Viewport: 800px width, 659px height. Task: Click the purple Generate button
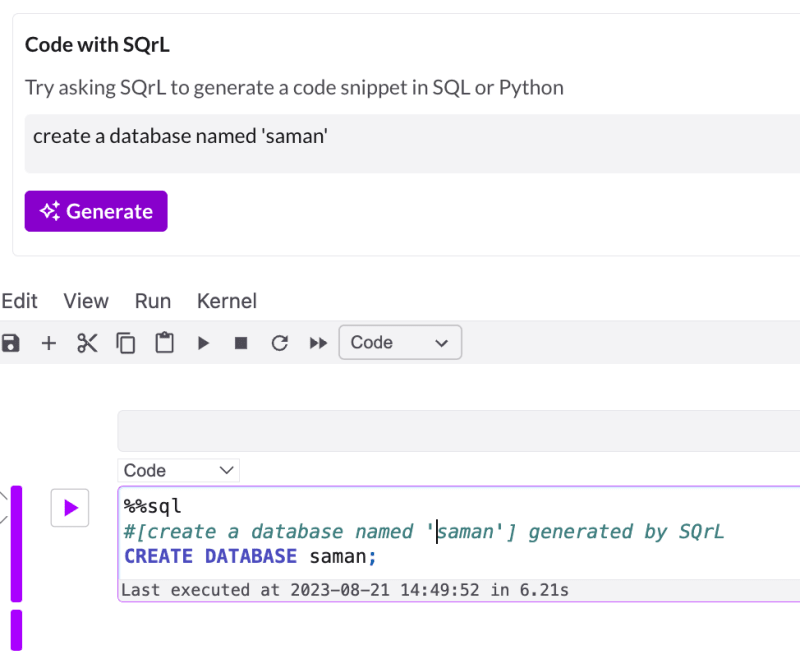pyautogui.click(x=96, y=211)
